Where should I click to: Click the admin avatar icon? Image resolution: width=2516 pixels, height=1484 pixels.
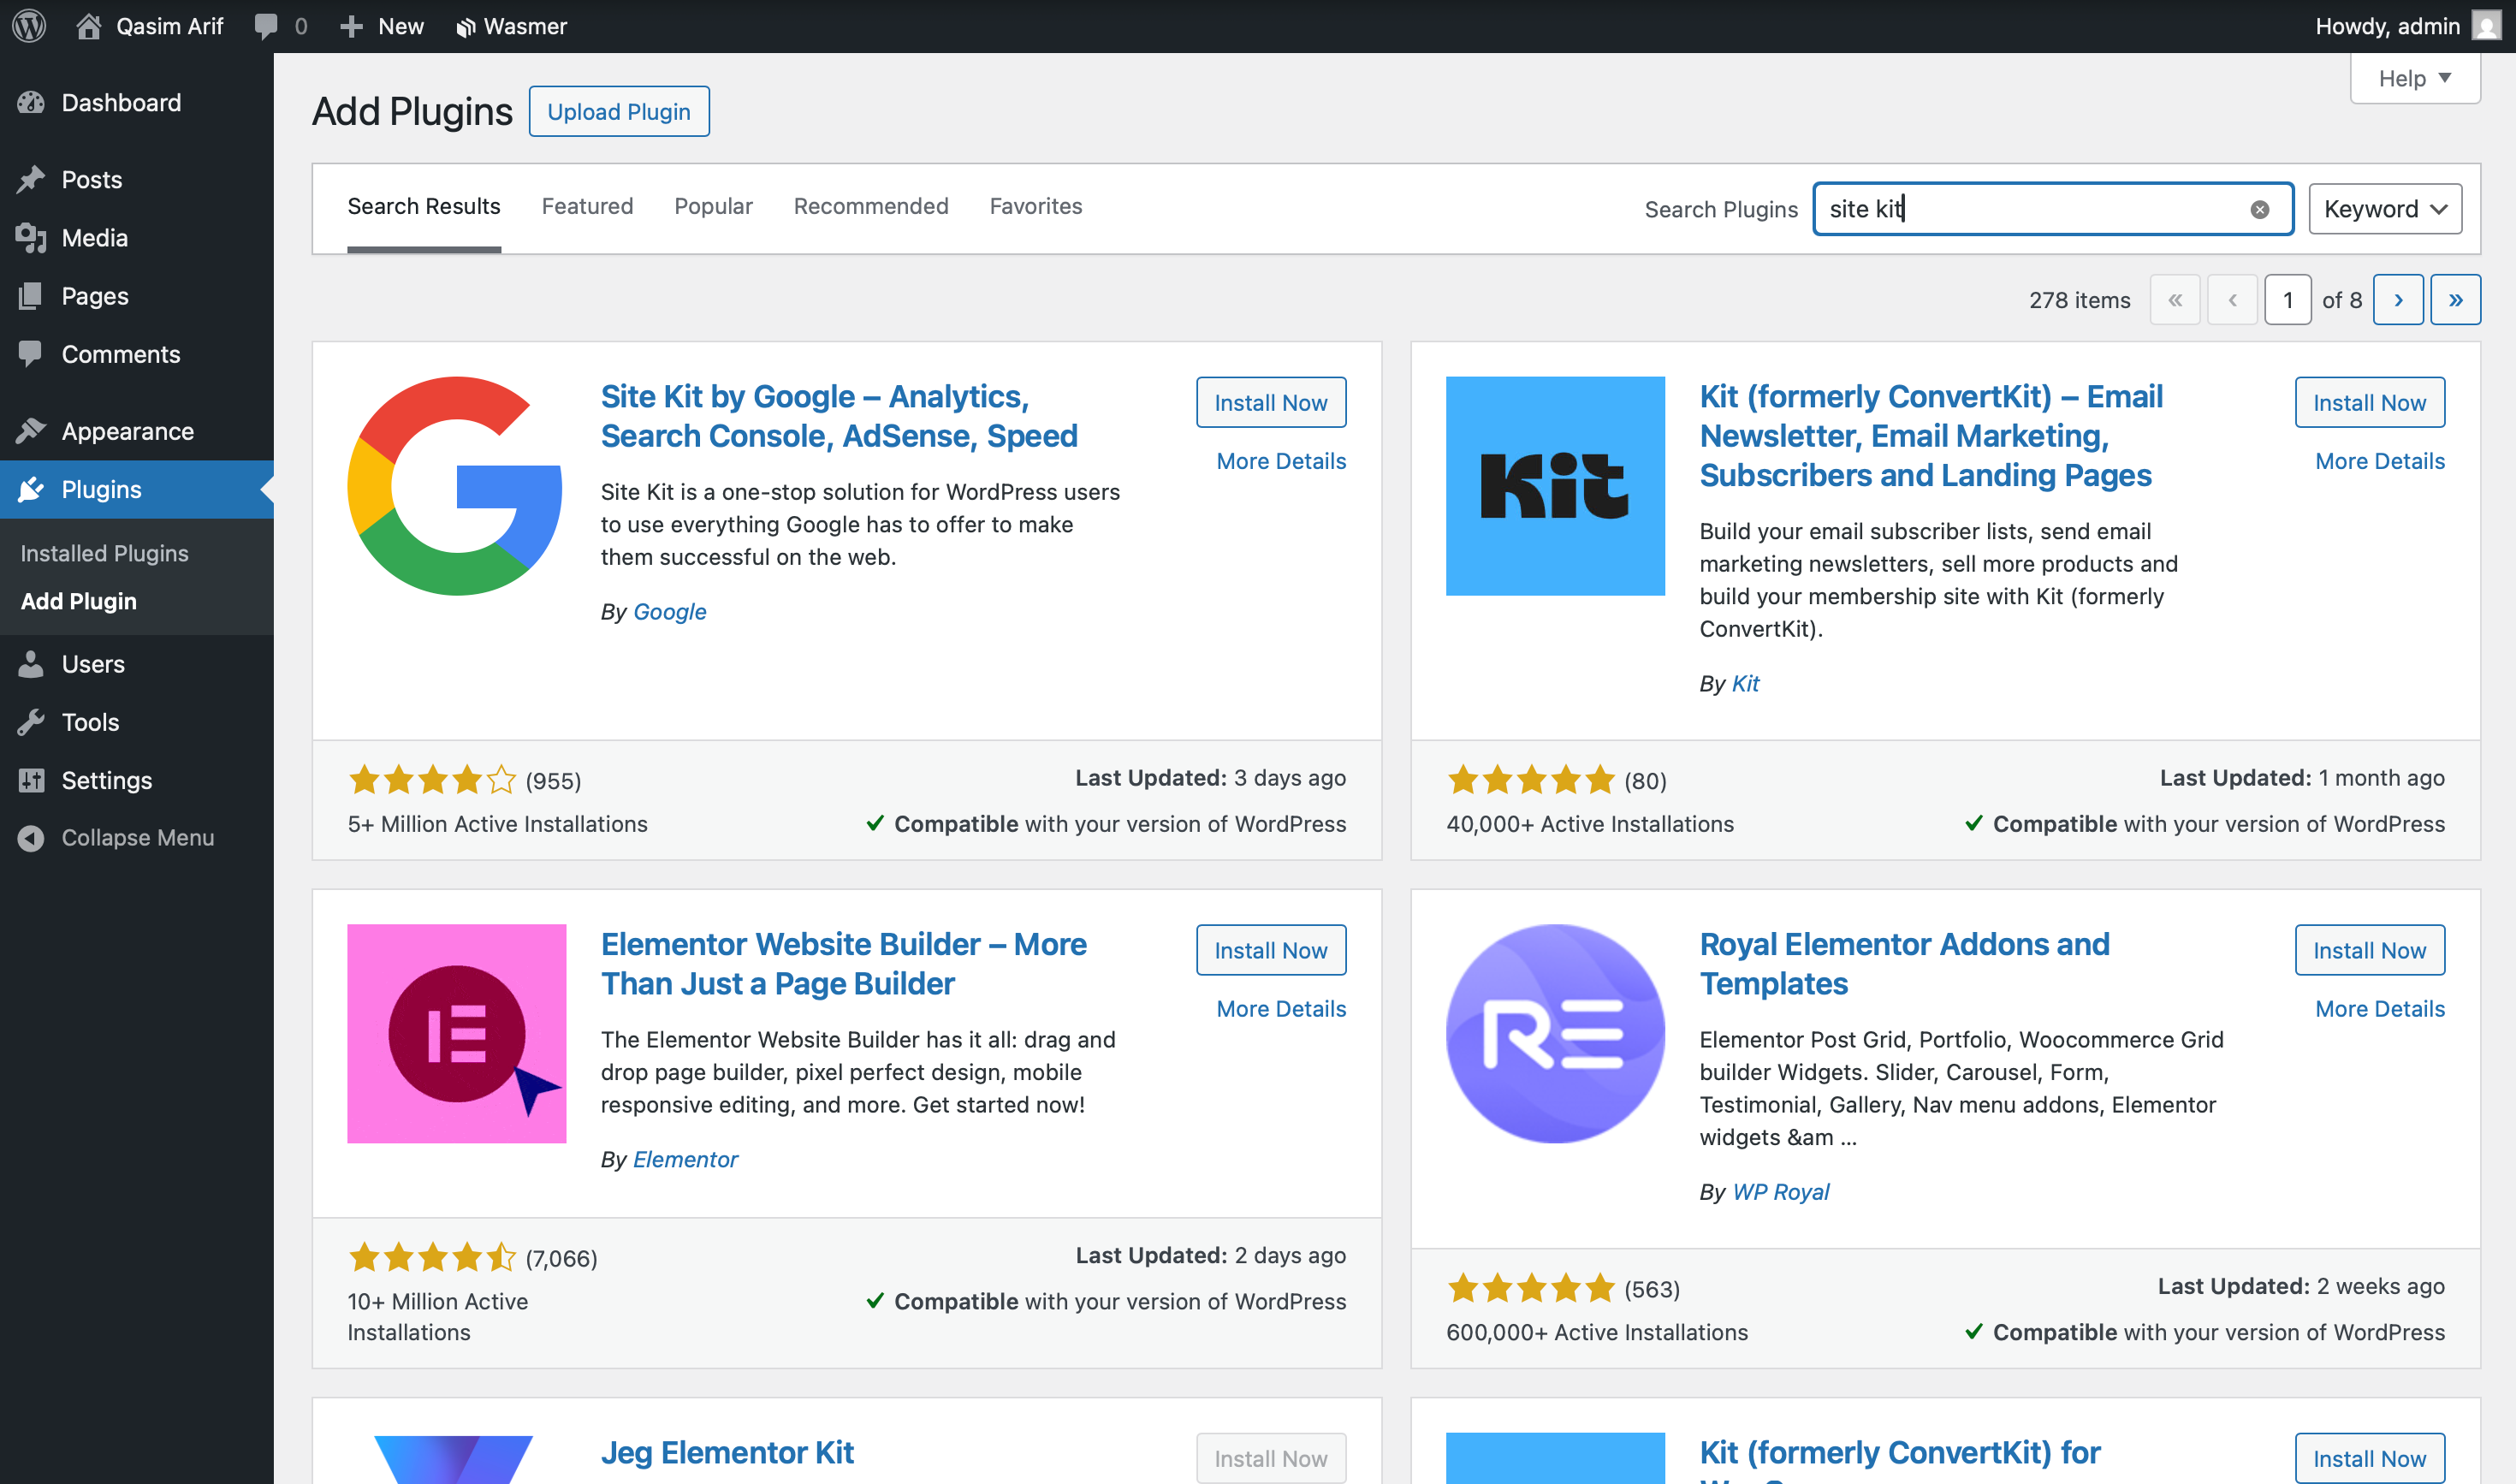2486,26
